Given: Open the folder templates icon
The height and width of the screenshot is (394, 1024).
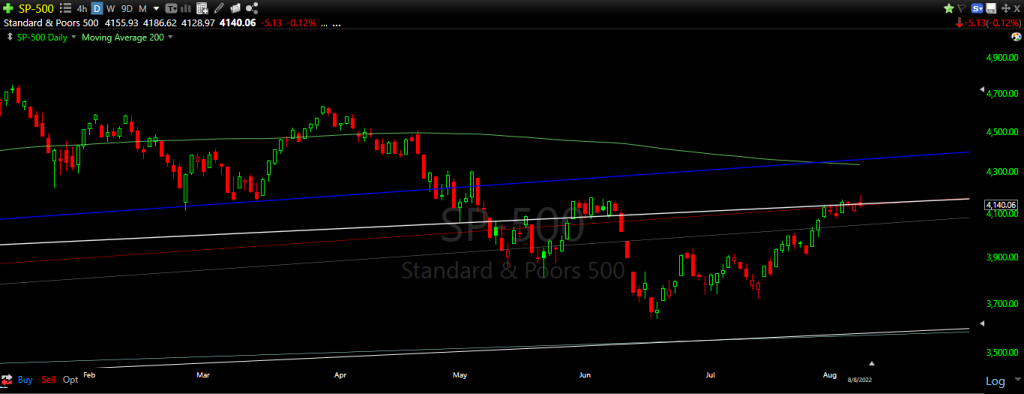Looking at the screenshot, I should tap(236, 8).
